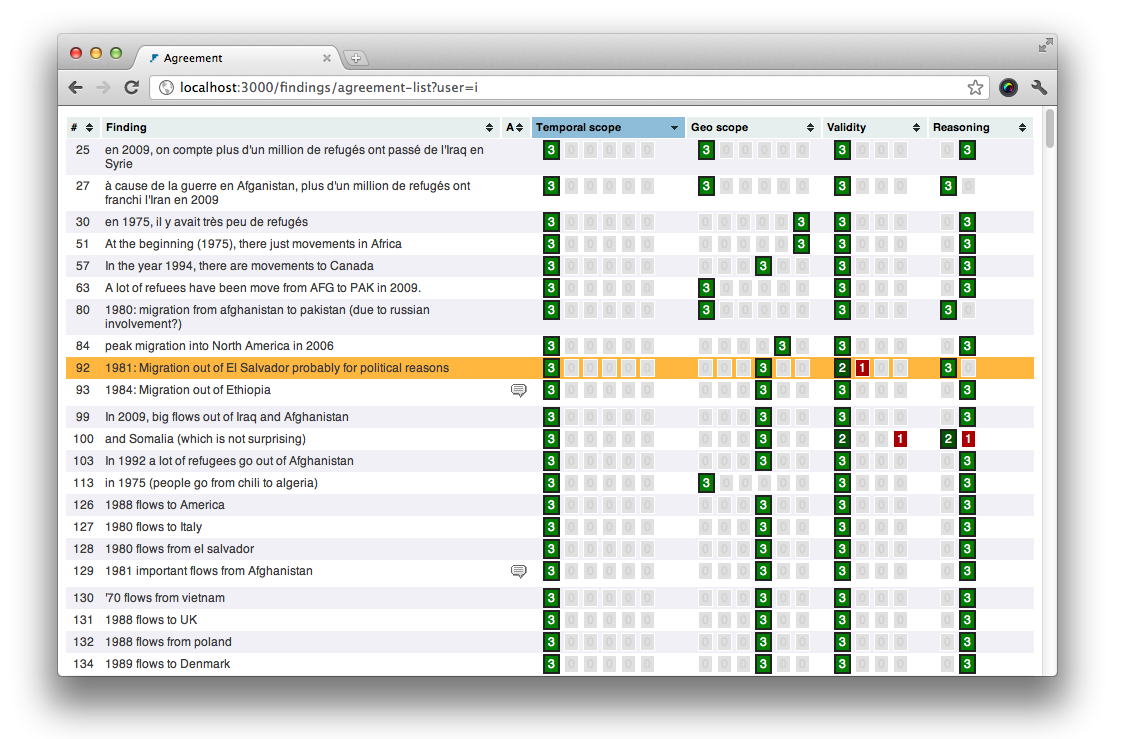The image size is (1133, 739).
Task: Click the page vertical scrollbar thumb
Action: click(1050, 129)
